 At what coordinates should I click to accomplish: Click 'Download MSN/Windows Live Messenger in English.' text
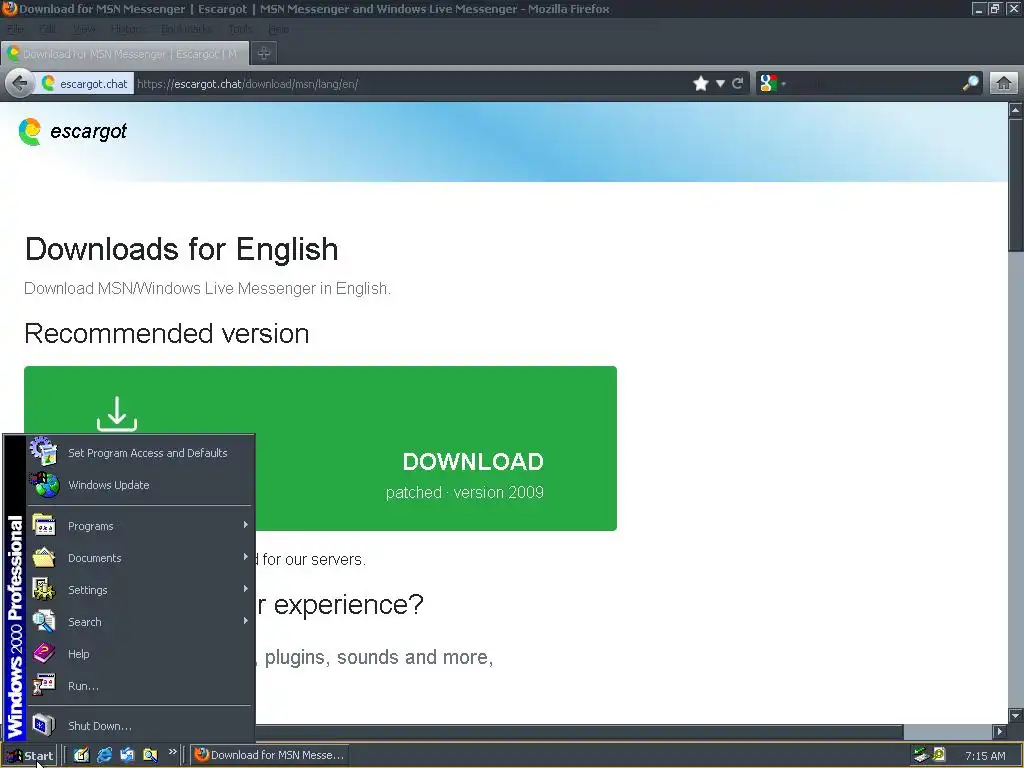click(208, 288)
